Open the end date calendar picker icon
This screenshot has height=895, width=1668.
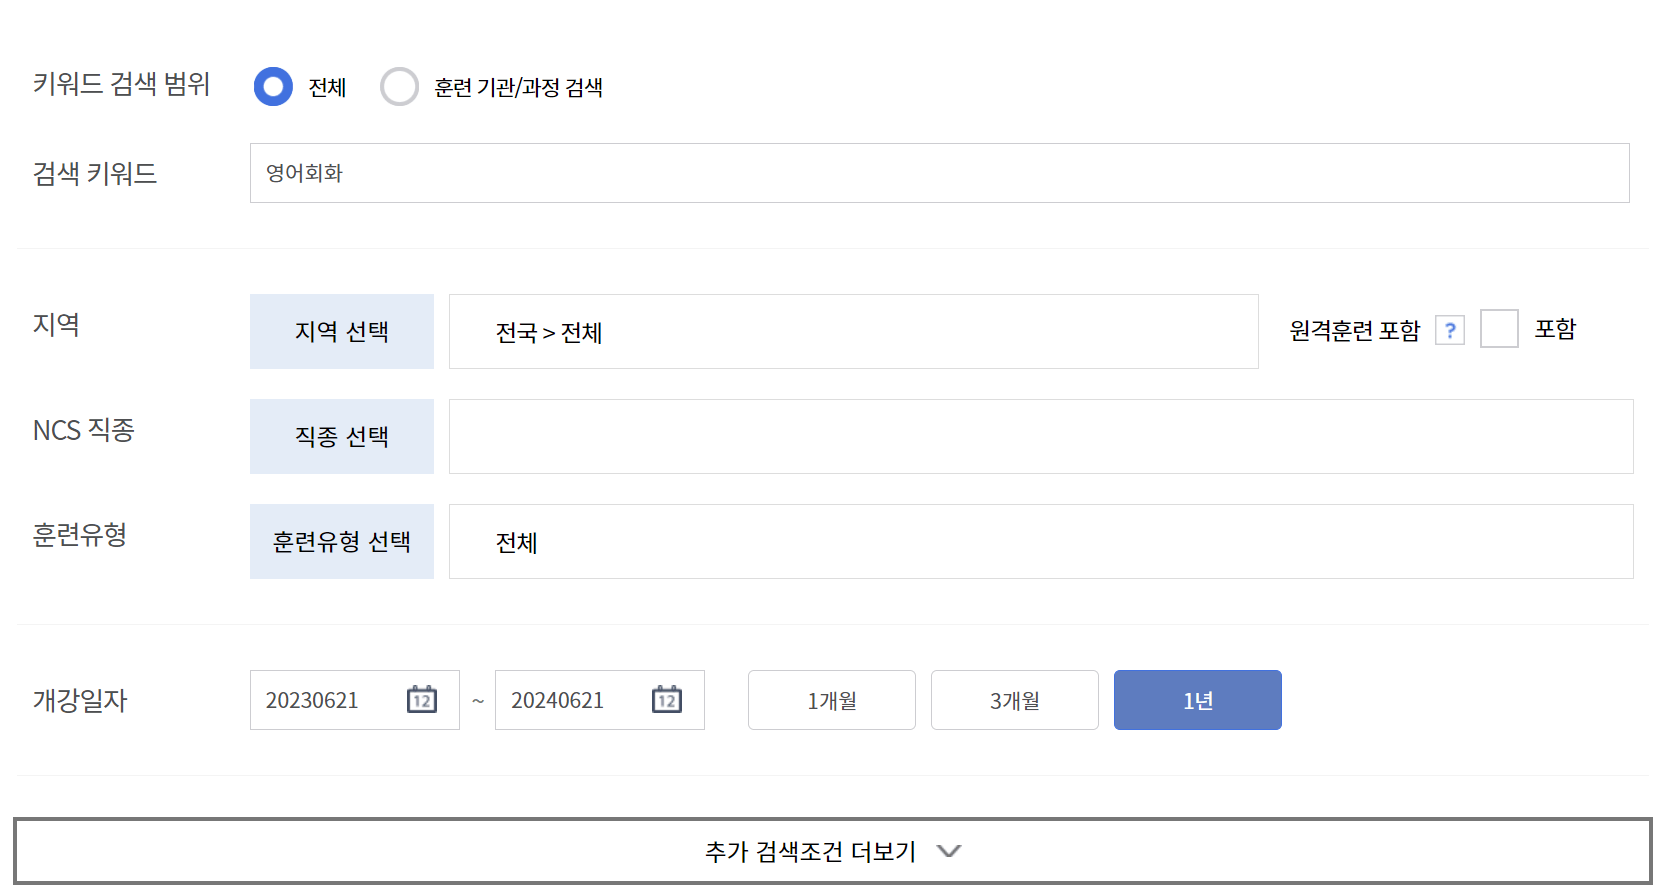click(668, 700)
